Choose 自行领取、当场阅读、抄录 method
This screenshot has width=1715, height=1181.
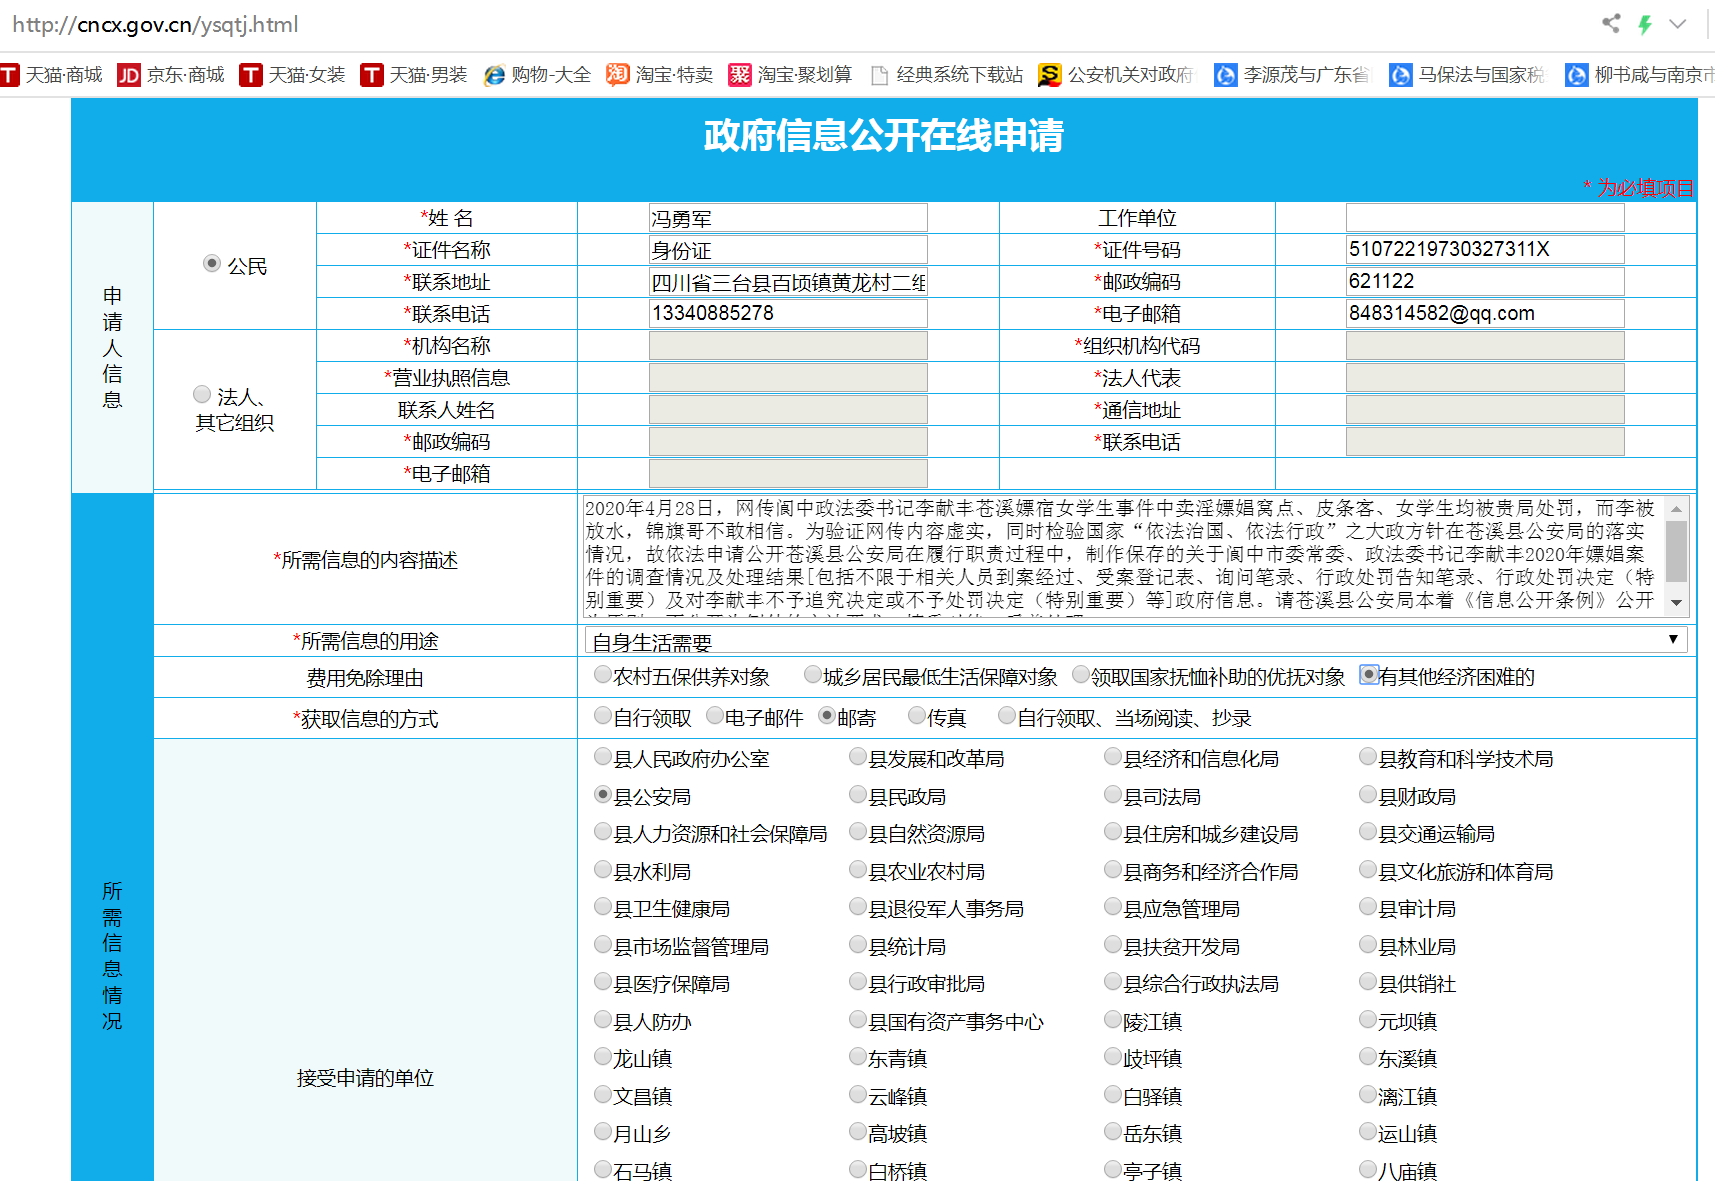pyautogui.click(x=1007, y=715)
